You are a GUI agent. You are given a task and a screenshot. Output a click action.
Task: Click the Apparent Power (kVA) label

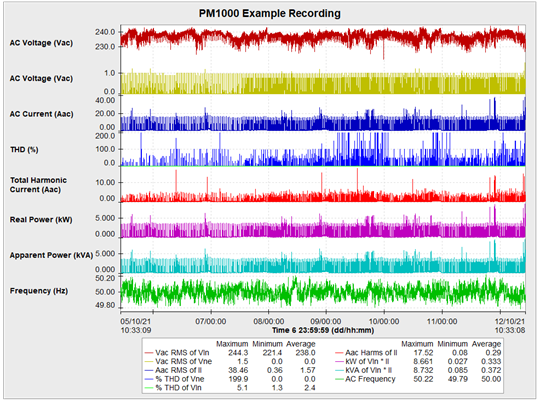[51, 255]
